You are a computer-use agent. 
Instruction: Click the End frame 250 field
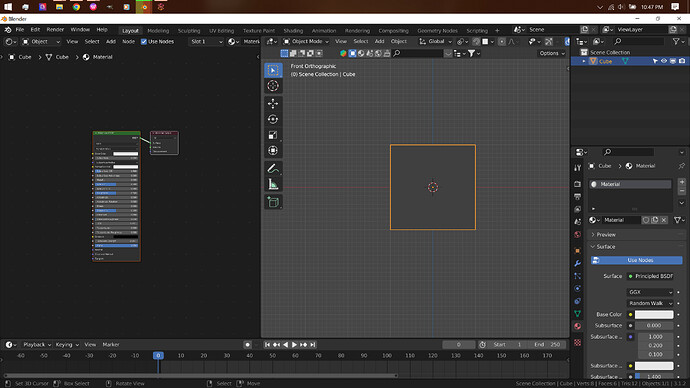[x=547, y=344]
